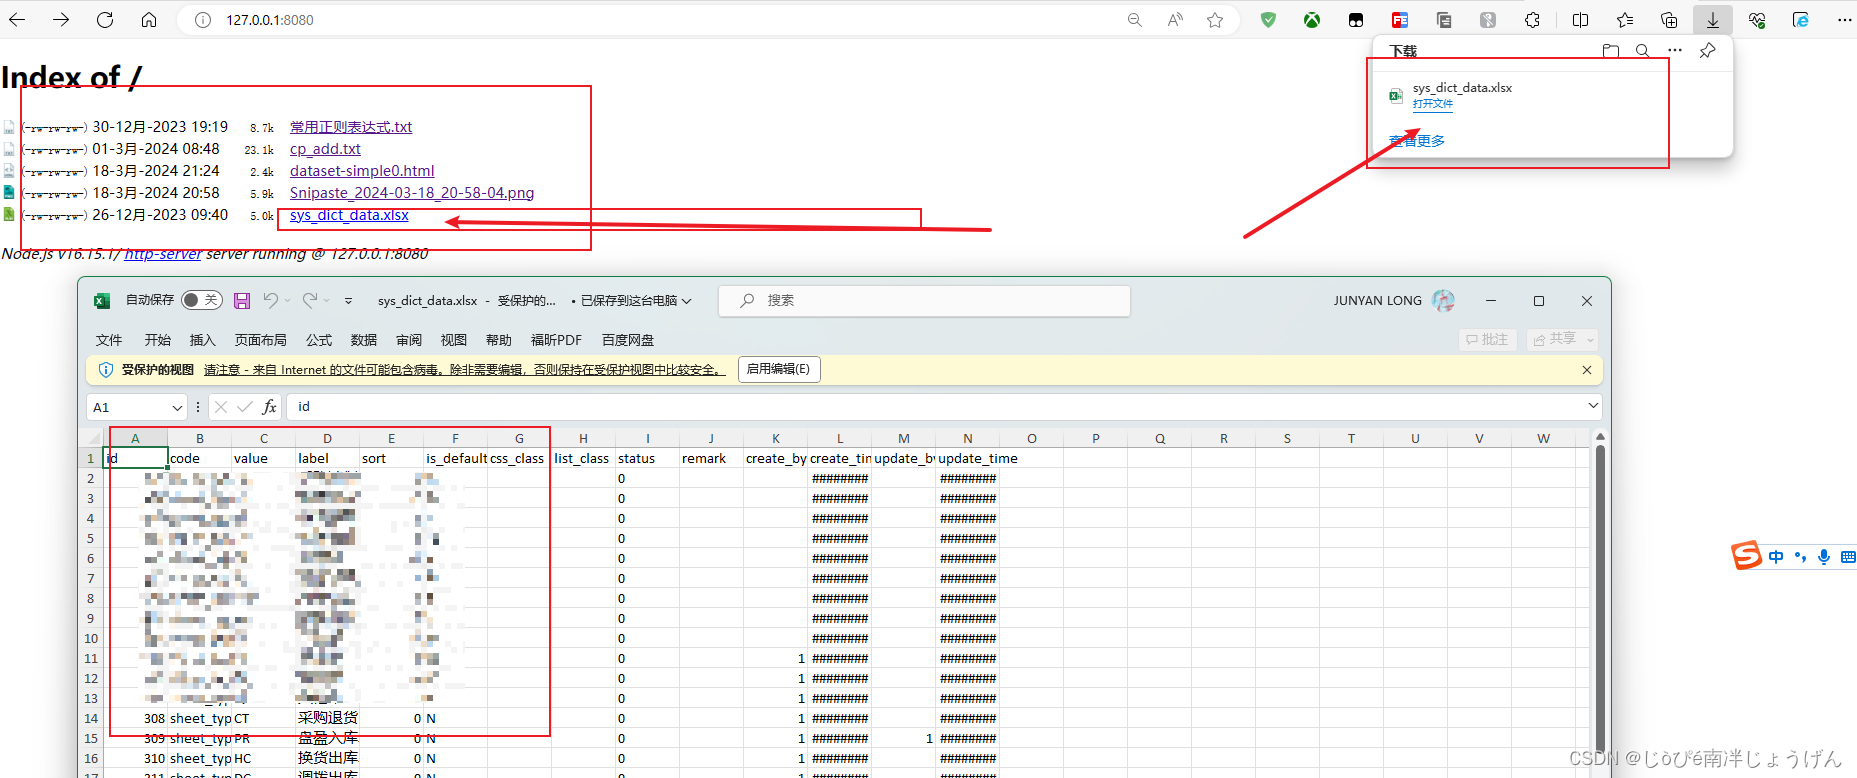Open 常用正则表达式.txt link
Image resolution: width=1857 pixels, height=778 pixels.
351,127
